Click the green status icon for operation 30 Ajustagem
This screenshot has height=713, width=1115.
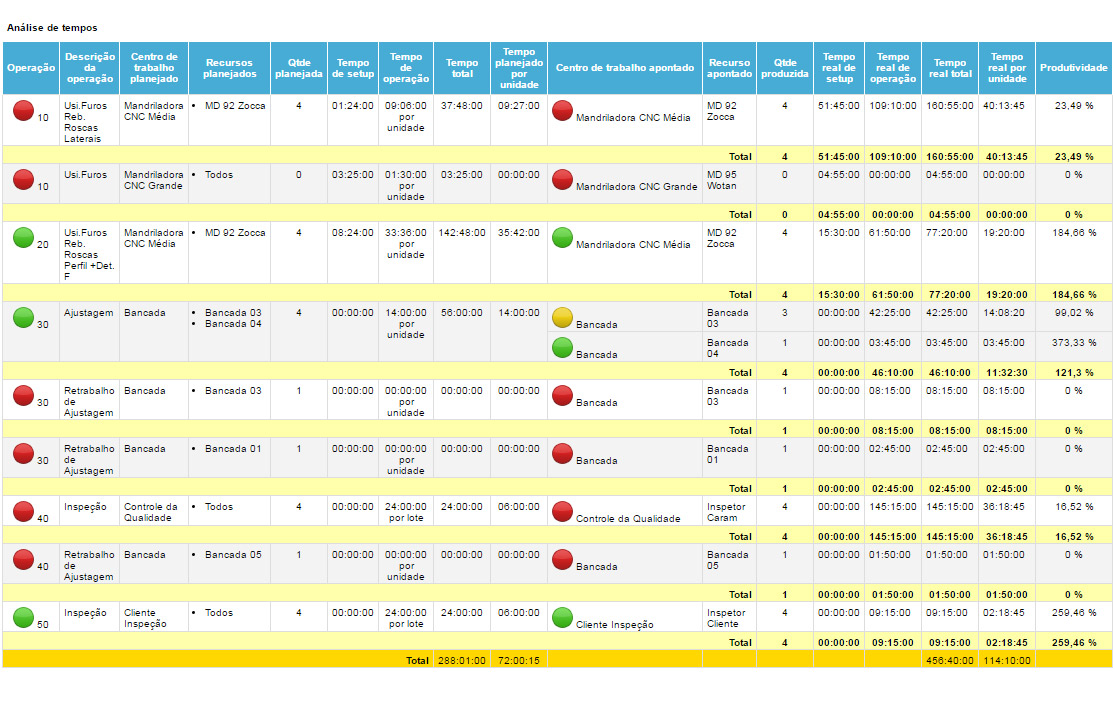[23, 318]
